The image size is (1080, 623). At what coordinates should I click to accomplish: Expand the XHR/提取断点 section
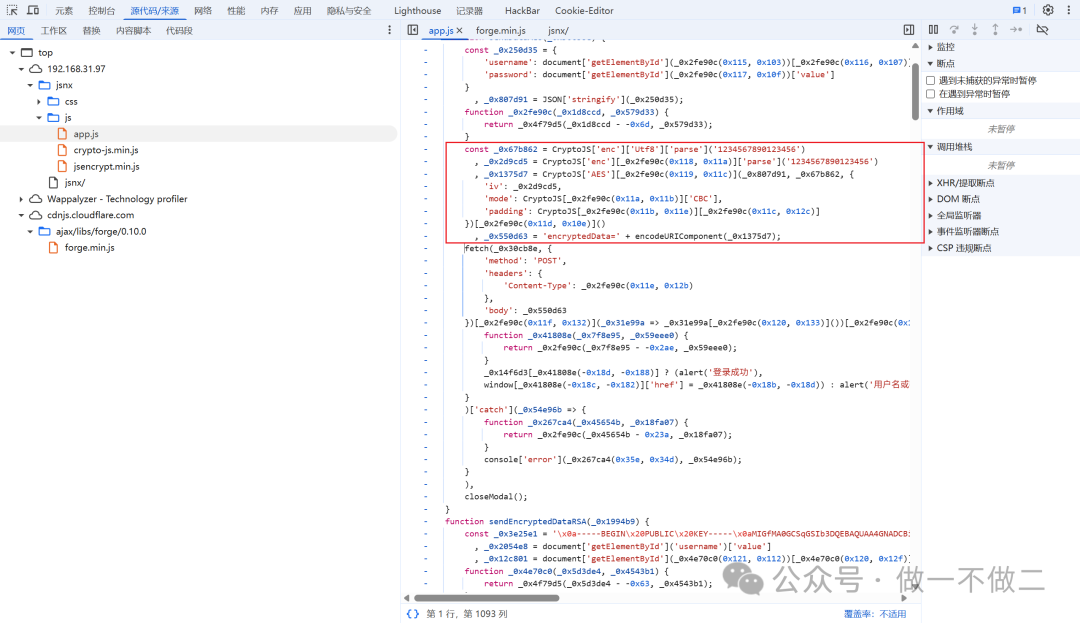930,183
